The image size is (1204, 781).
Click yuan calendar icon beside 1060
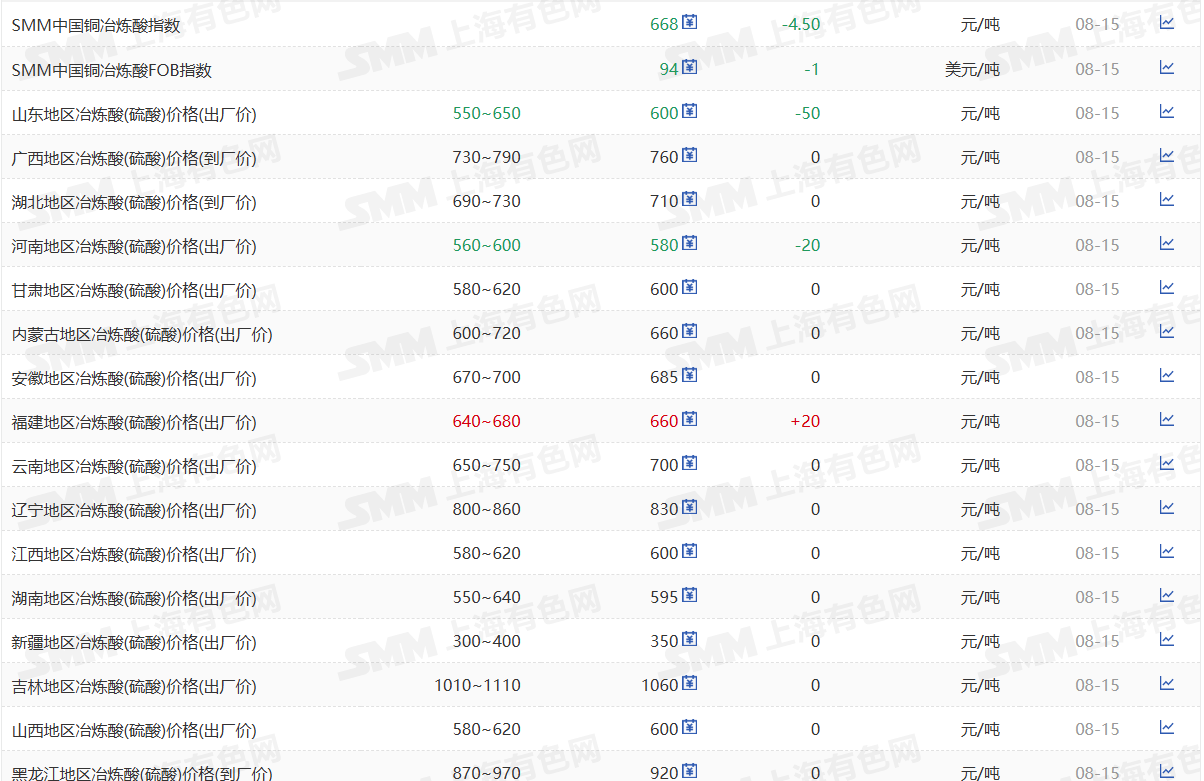(x=689, y=683)
